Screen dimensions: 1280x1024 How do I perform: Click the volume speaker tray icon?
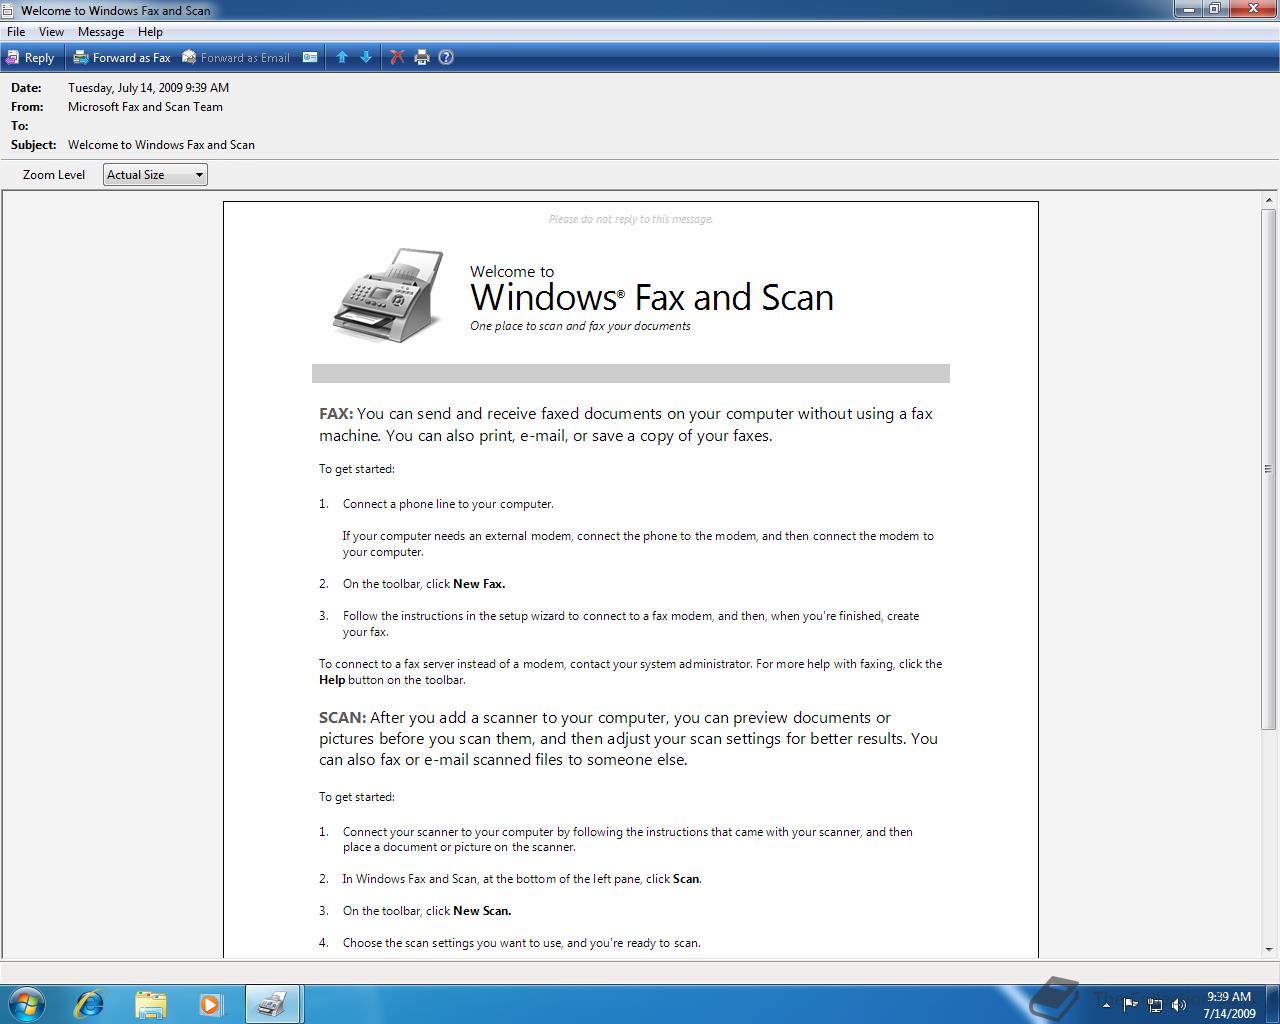pyautogui.click(x=1179, y=1004)
